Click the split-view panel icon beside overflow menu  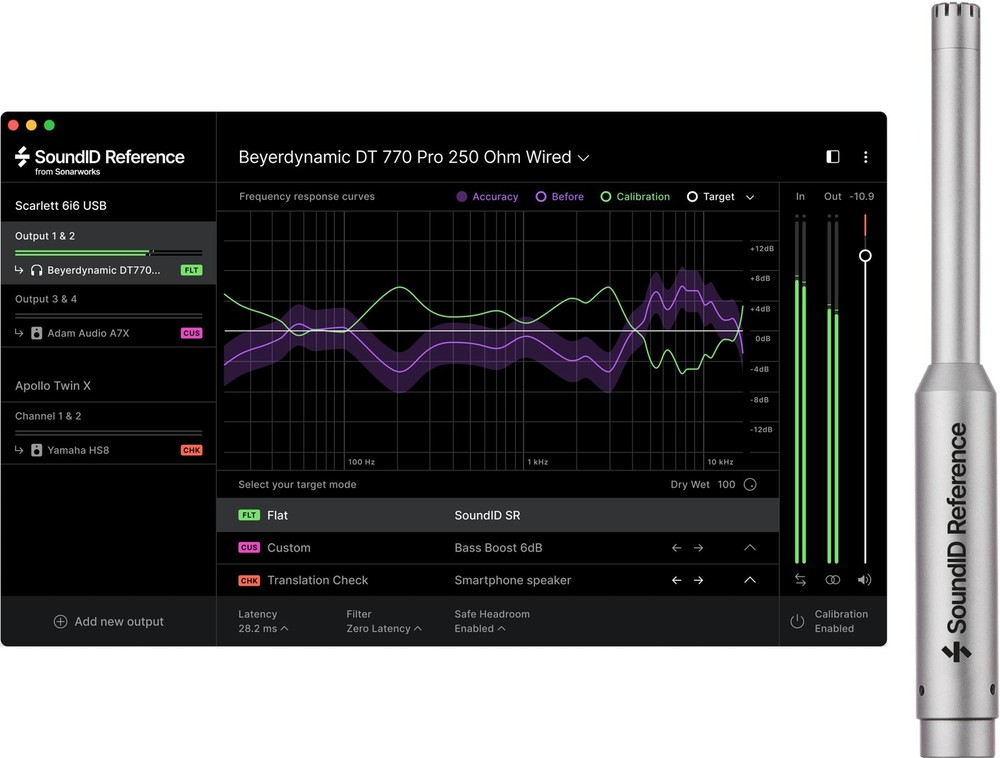coord(832,157)
